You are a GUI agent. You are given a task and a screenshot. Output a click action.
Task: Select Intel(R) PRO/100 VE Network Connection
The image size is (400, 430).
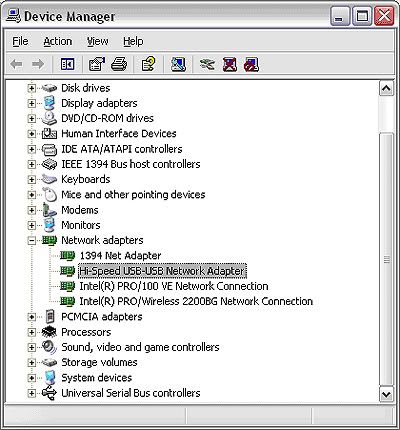tap(174, 286)
